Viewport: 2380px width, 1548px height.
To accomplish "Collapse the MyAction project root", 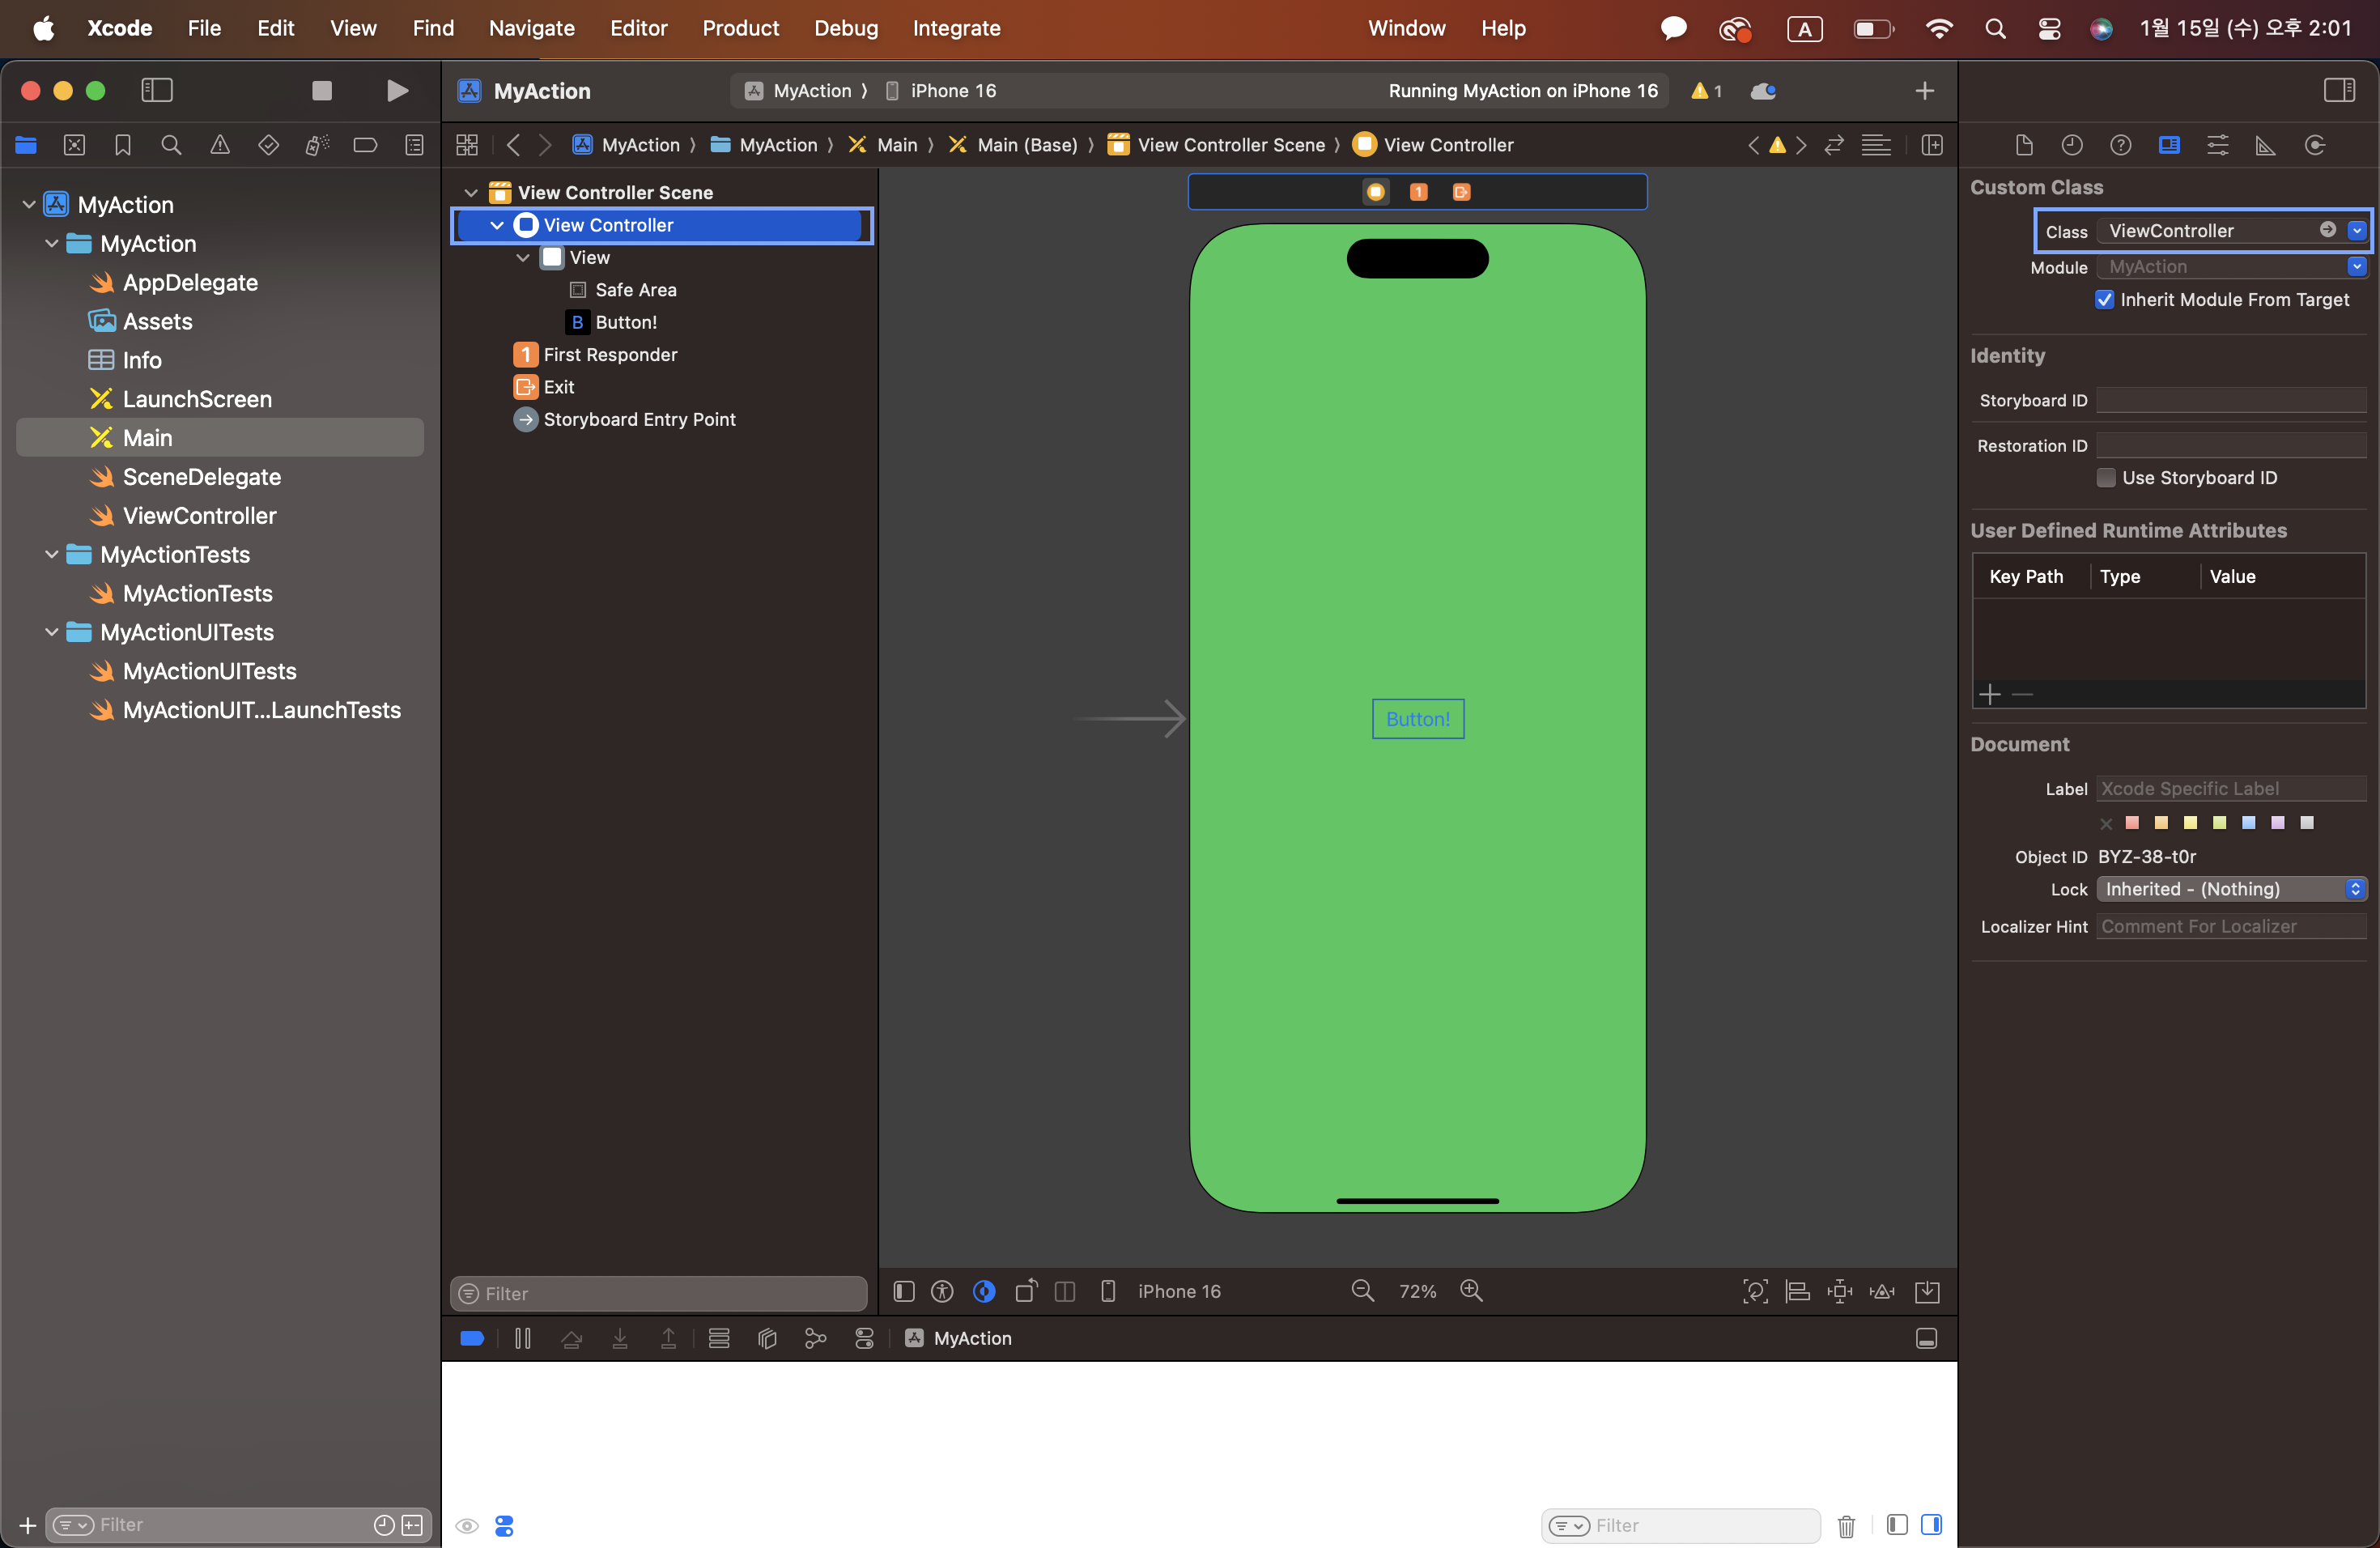I will [x=29, y=205].
